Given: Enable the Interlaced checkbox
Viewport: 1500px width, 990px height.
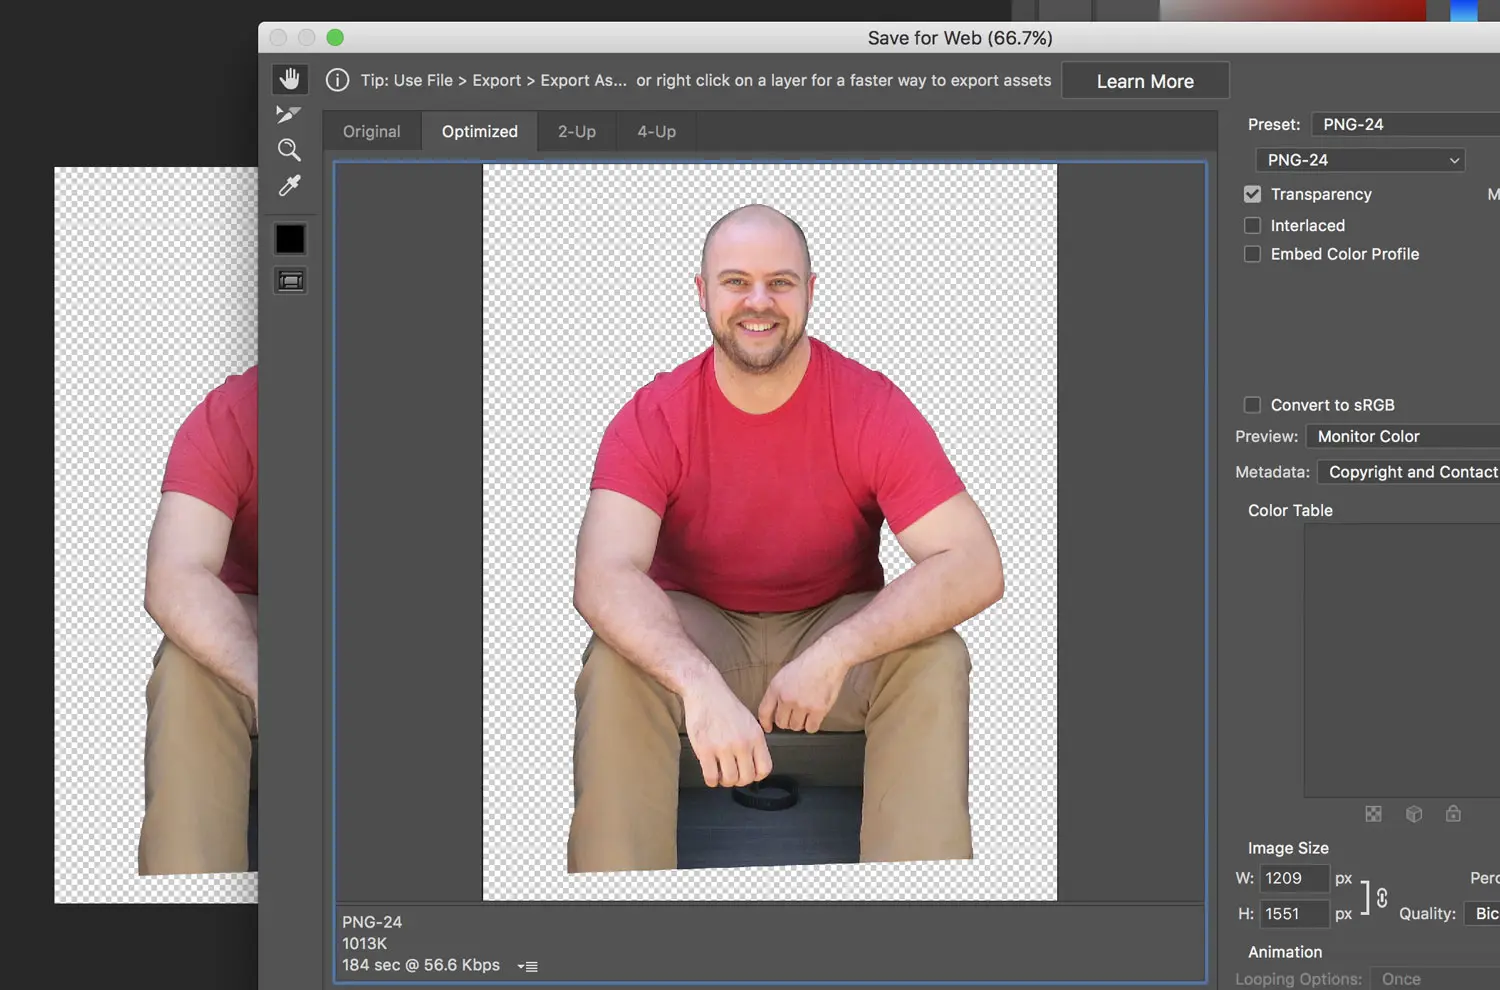Looking at the screenshot, I should pyautogui.click(x=1252, y=225).
